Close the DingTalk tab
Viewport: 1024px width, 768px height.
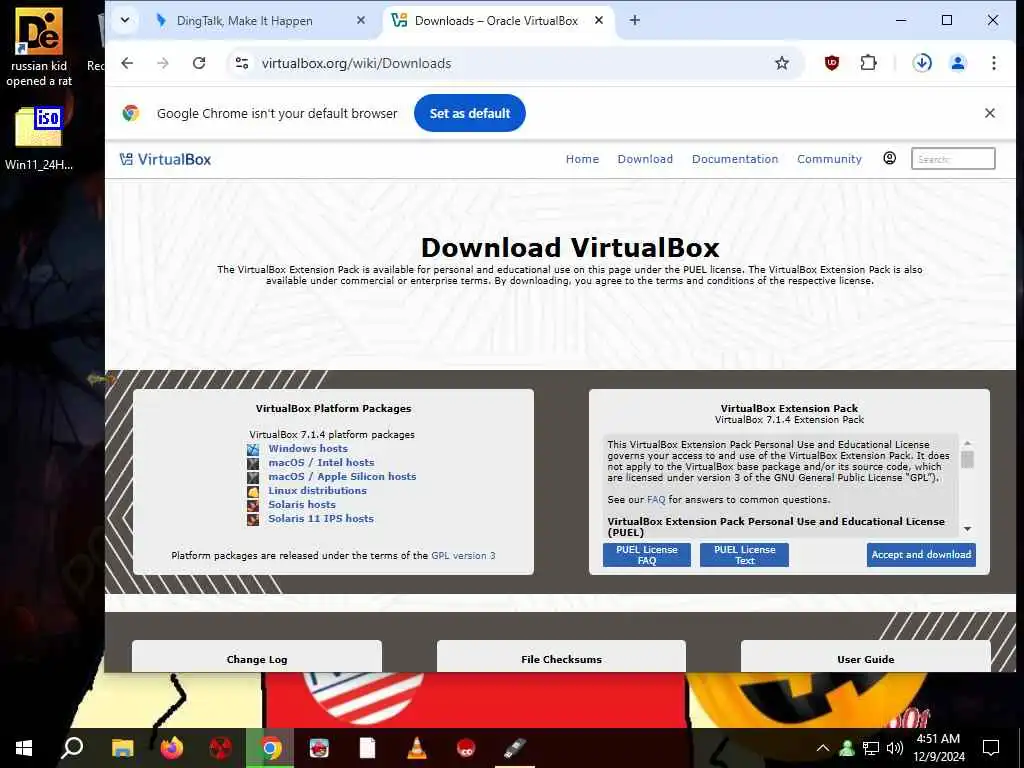pyautogui.click(x=360, y=21)
